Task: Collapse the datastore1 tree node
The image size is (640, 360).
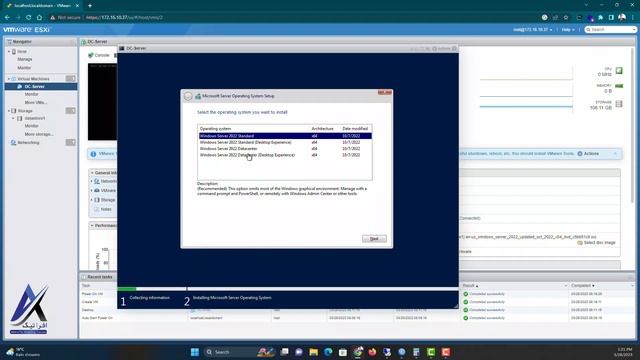Action: click(x=13, y=118)
